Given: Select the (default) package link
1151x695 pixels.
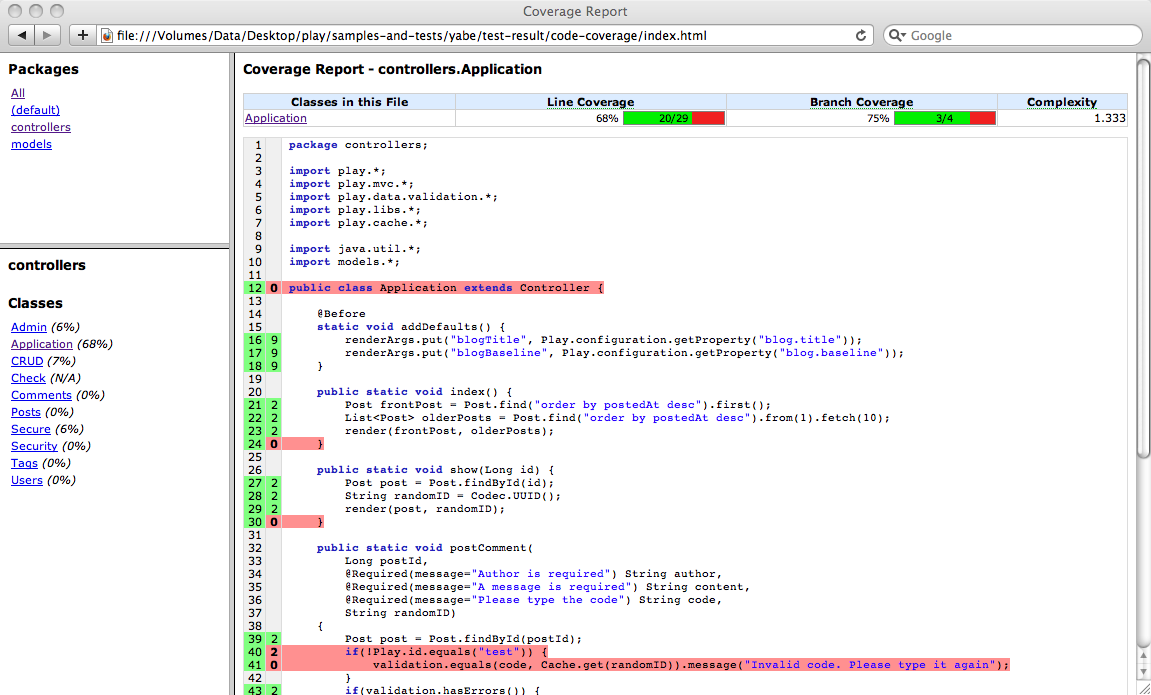Looking at the screenshot, I should [x=35, y=110].
